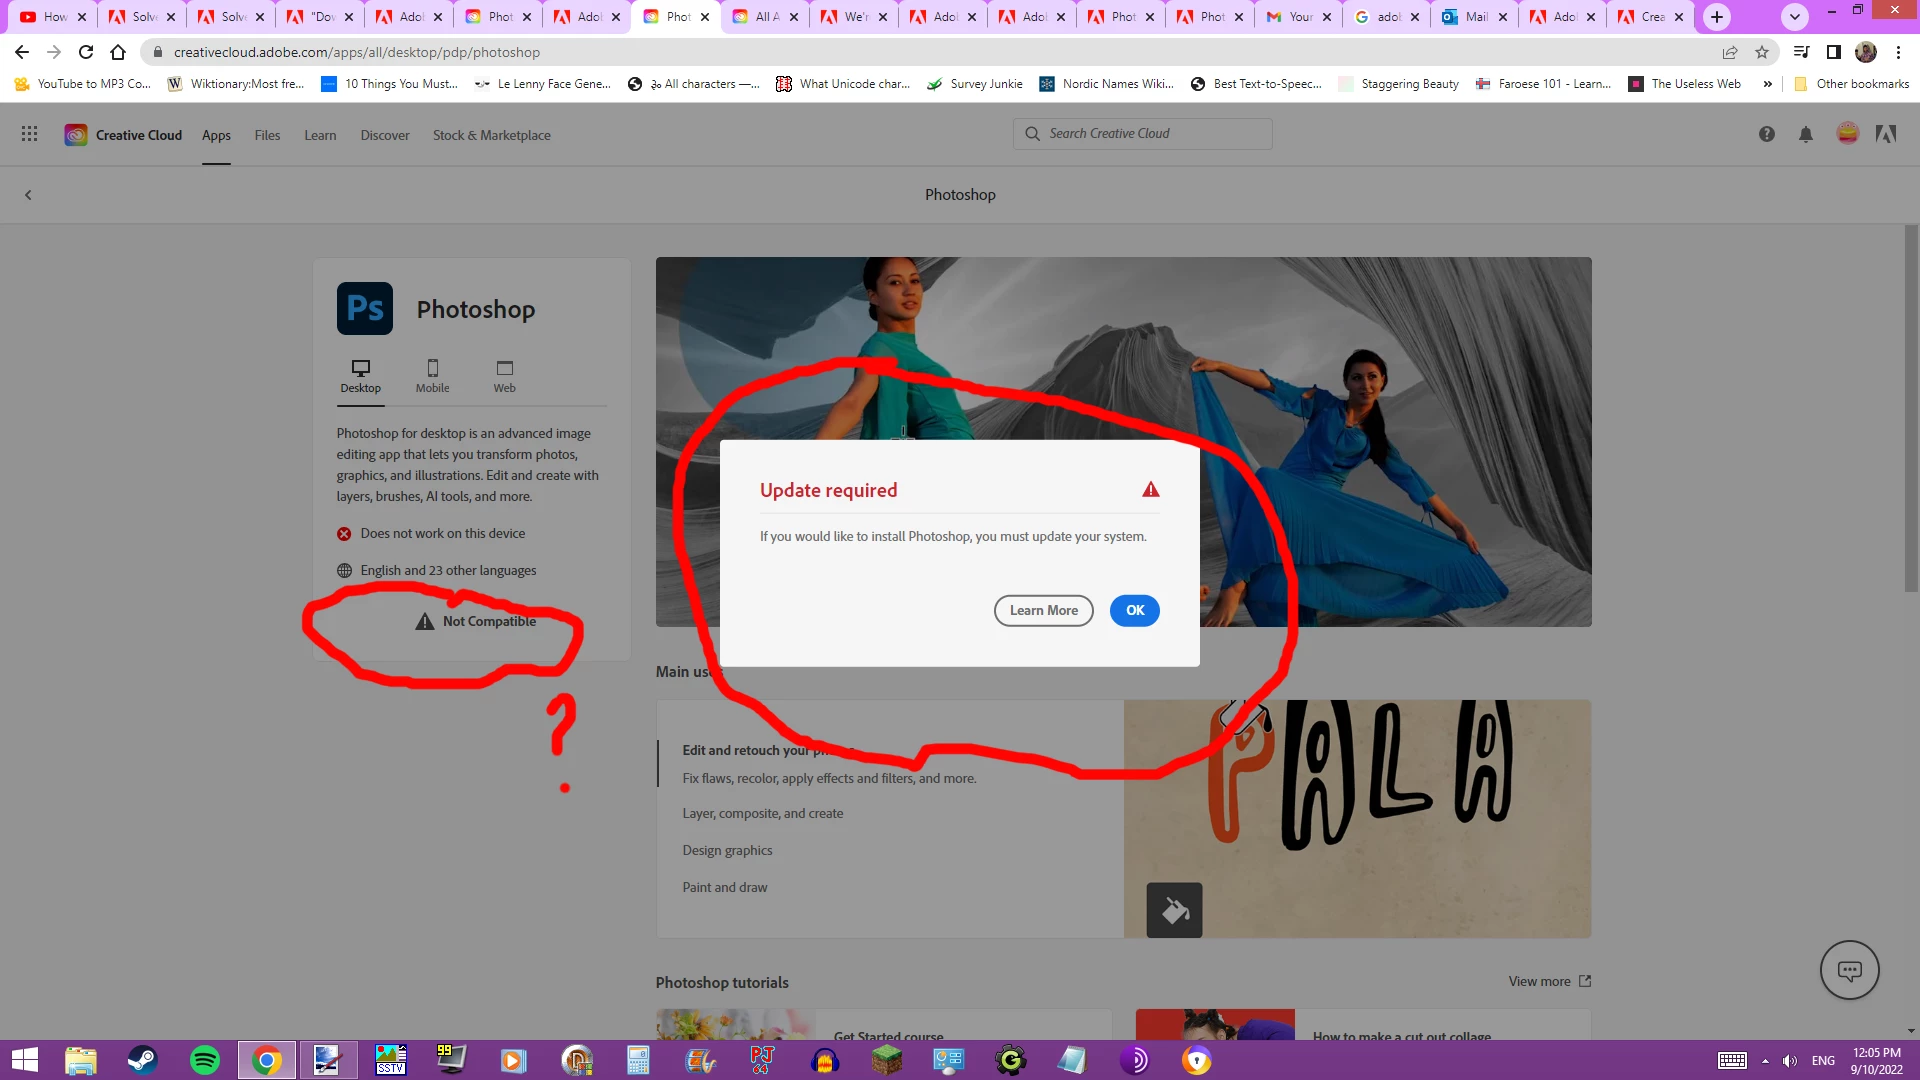Expand the bookmarks overflow chevron

coord(1768,84)
